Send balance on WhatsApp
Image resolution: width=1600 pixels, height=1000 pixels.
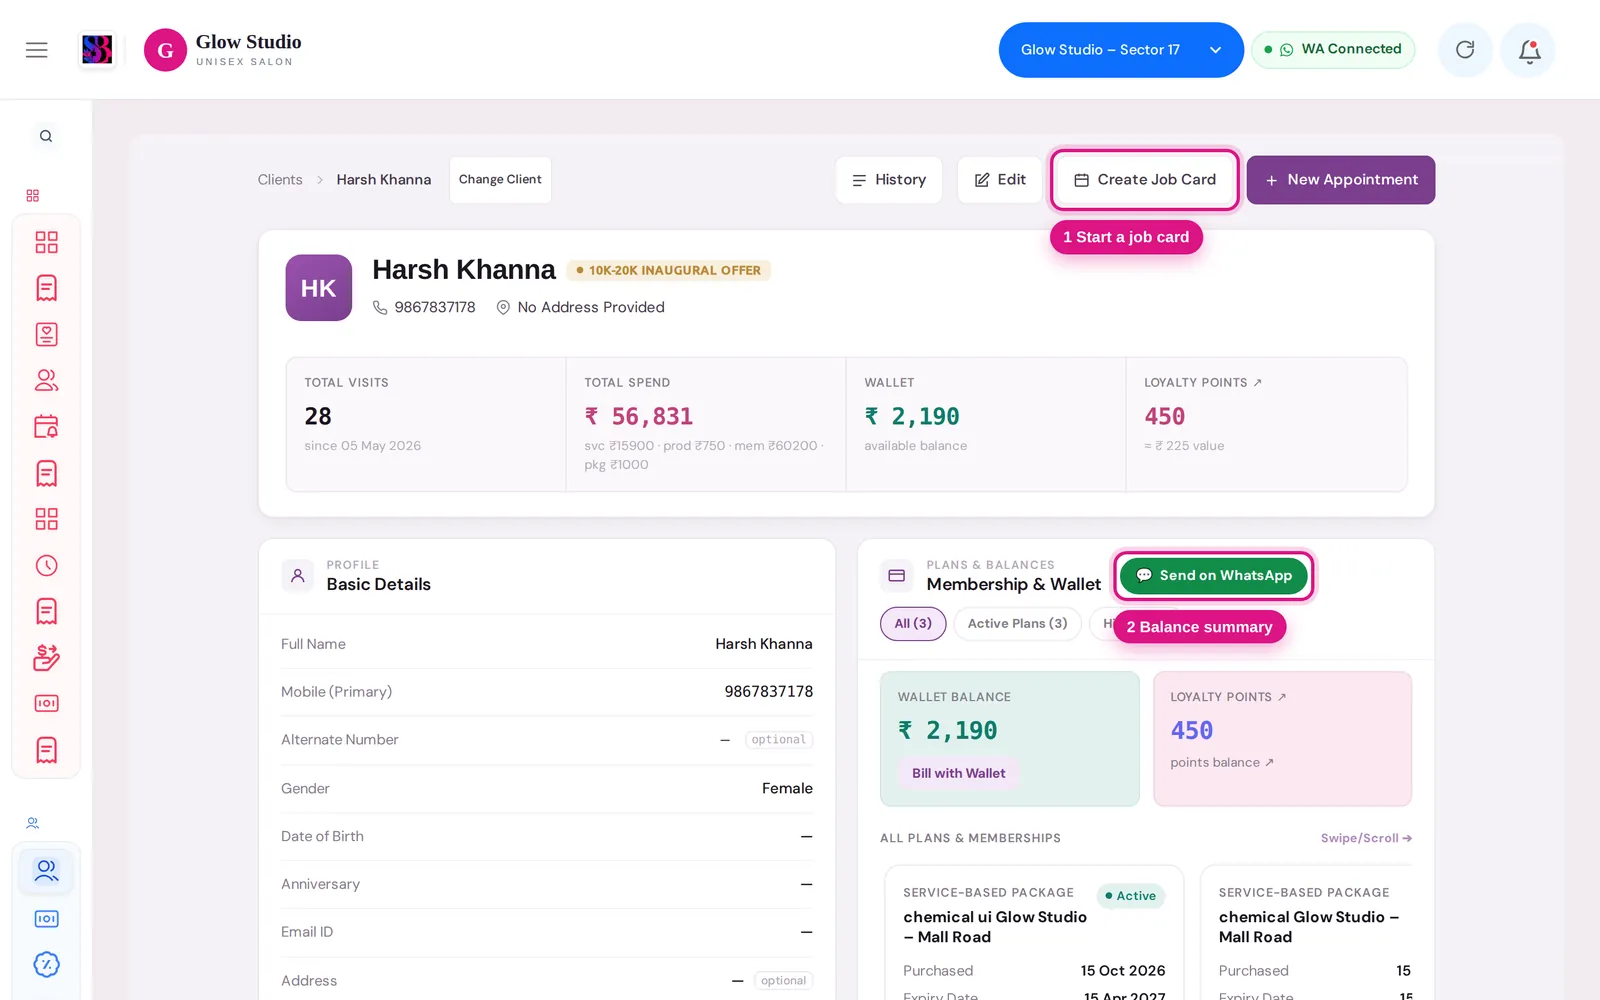[1214, 575]
